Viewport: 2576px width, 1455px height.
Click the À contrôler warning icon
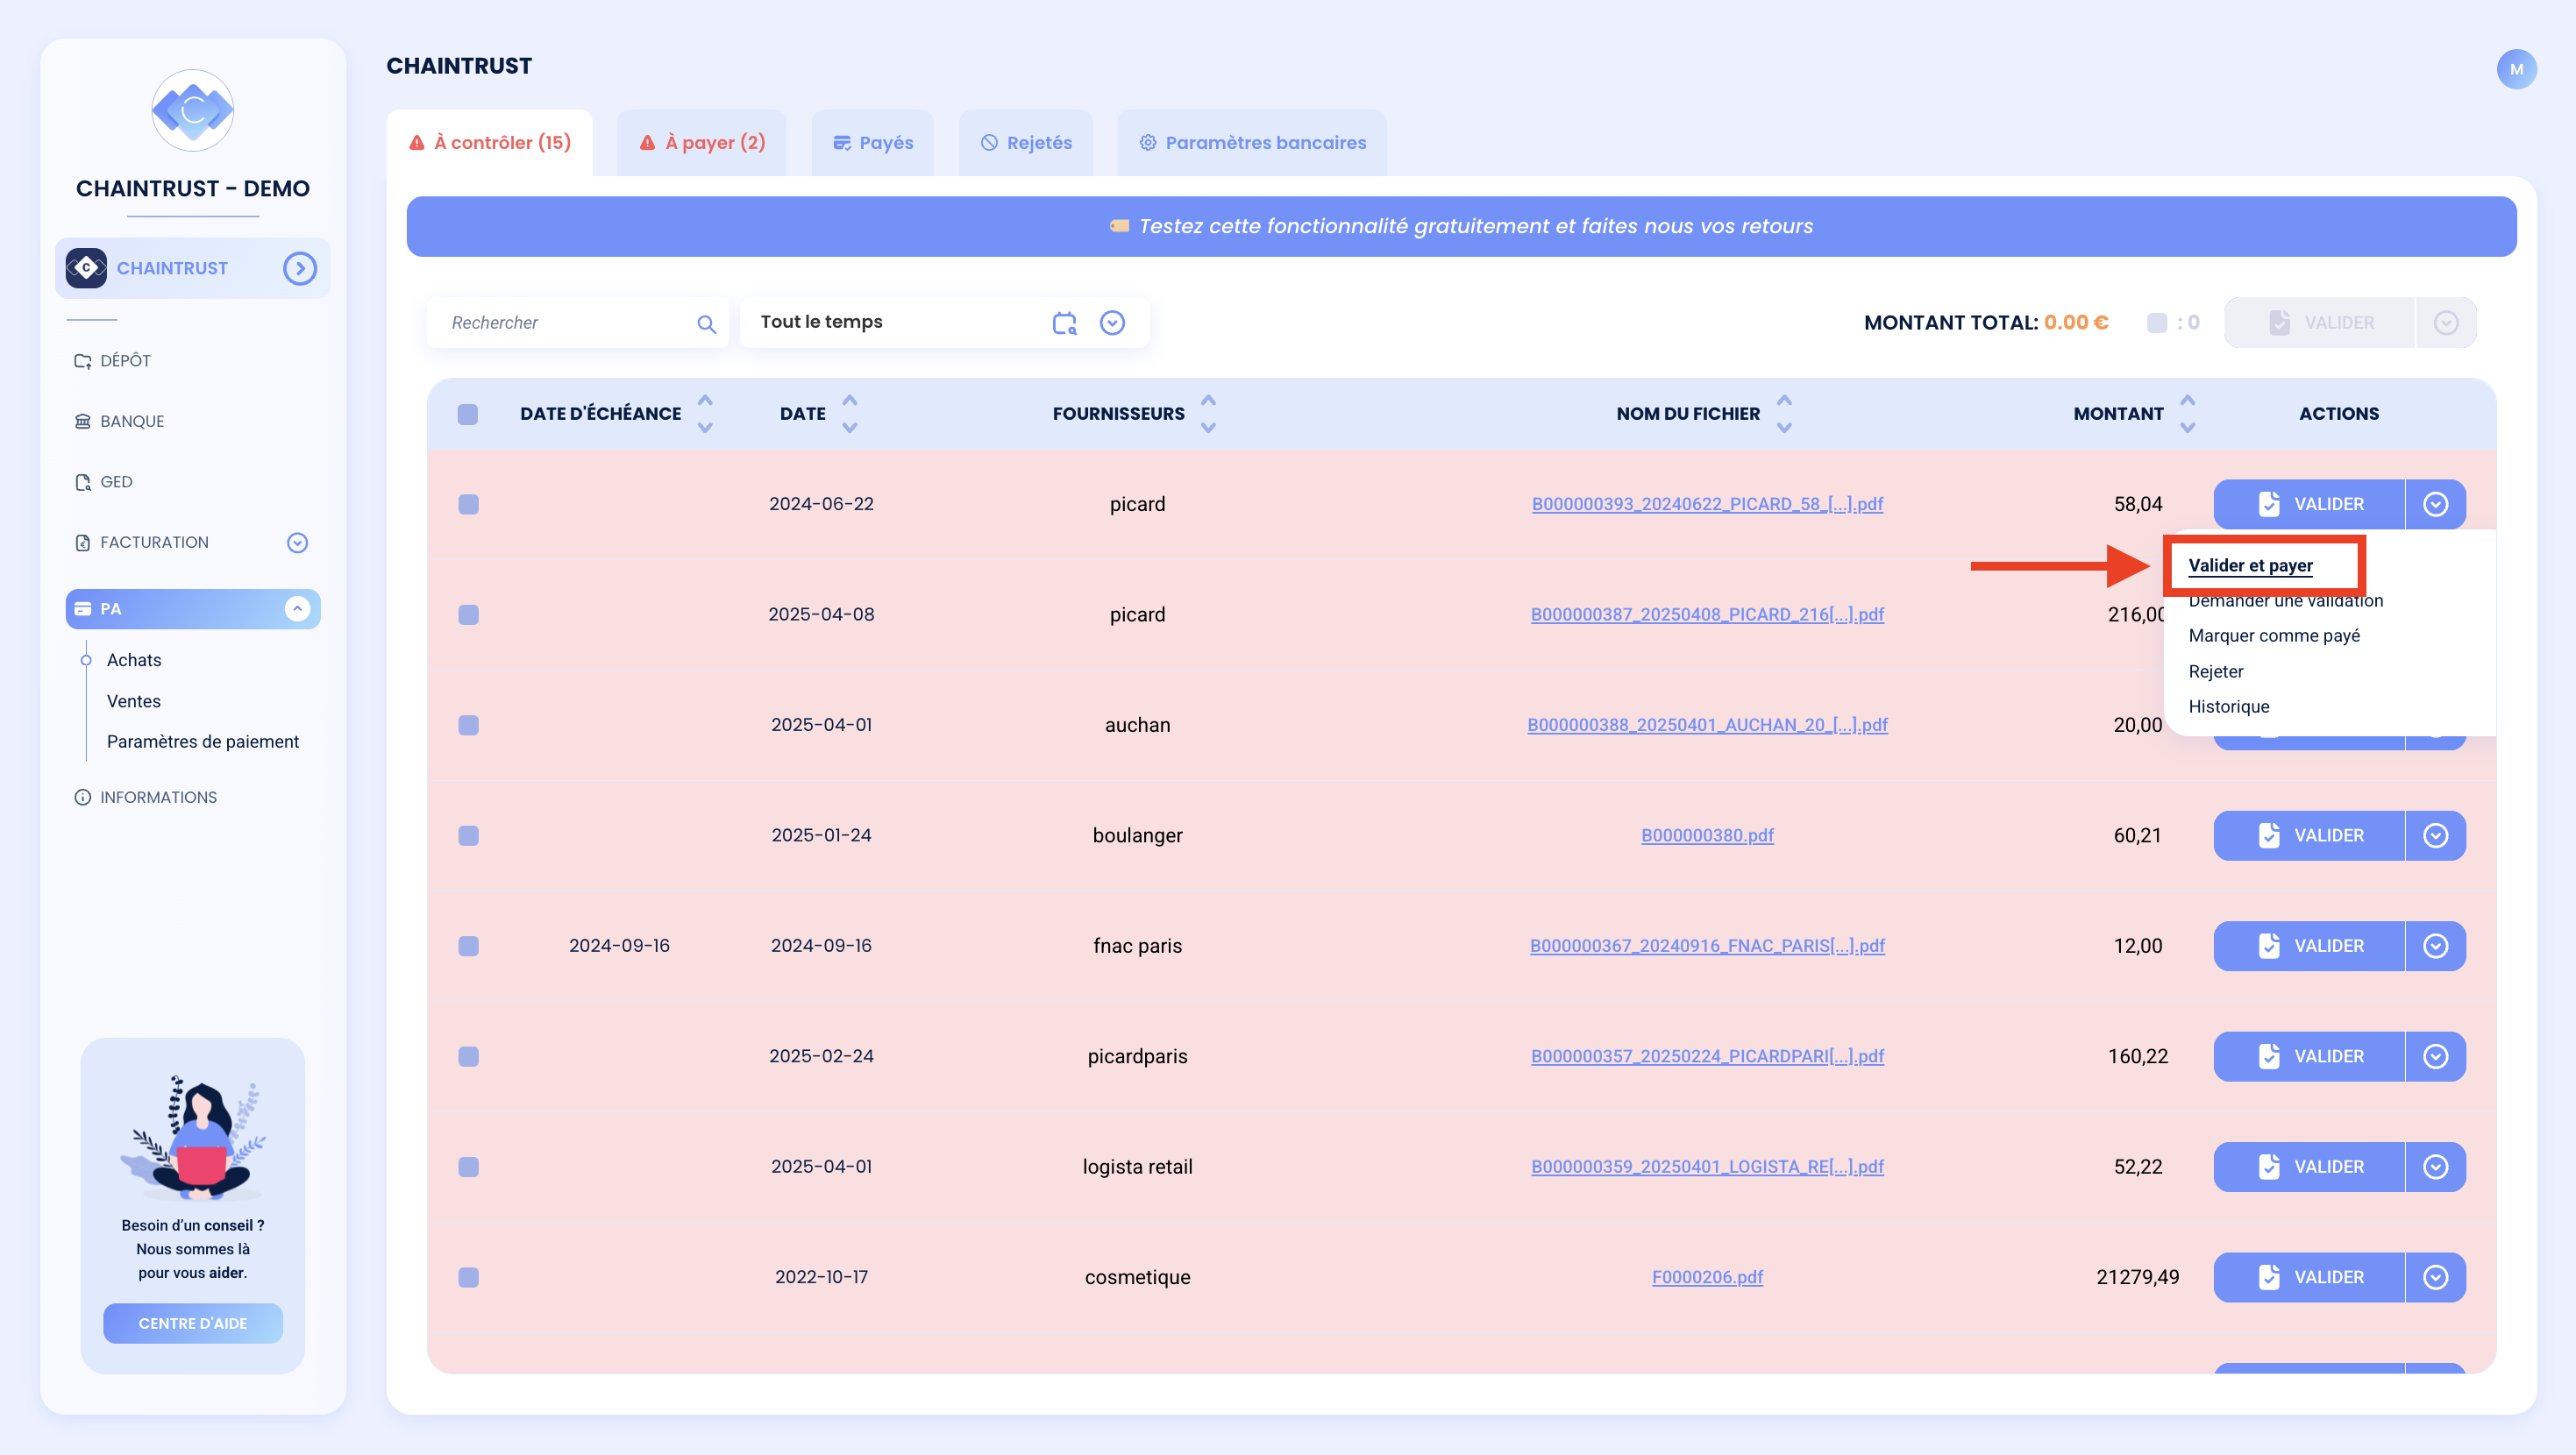(417, 143)
